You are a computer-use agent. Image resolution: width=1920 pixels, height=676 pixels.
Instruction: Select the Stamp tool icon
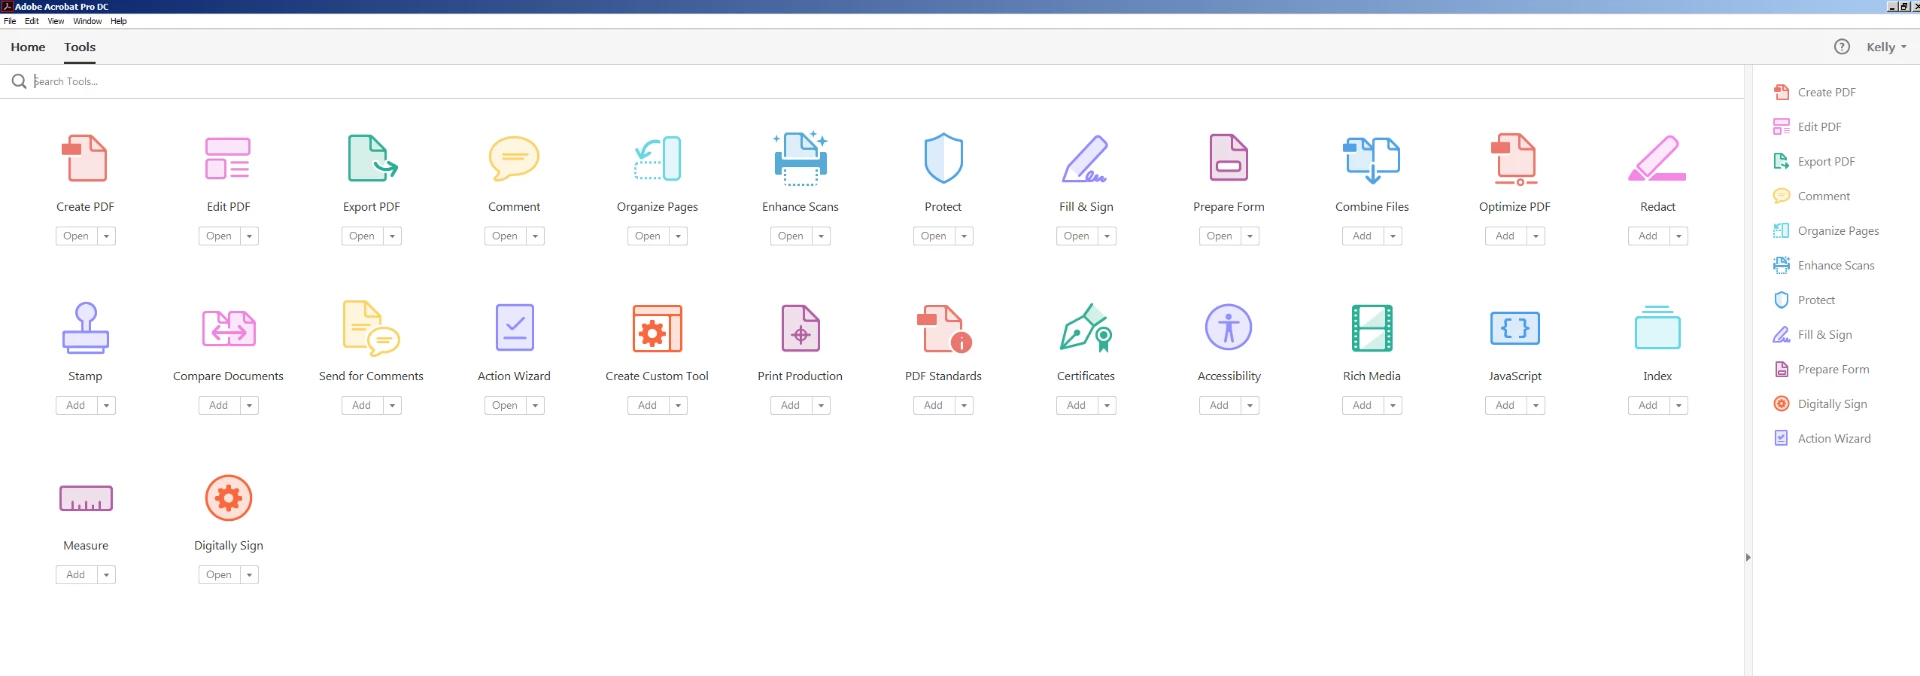[85, 328]
